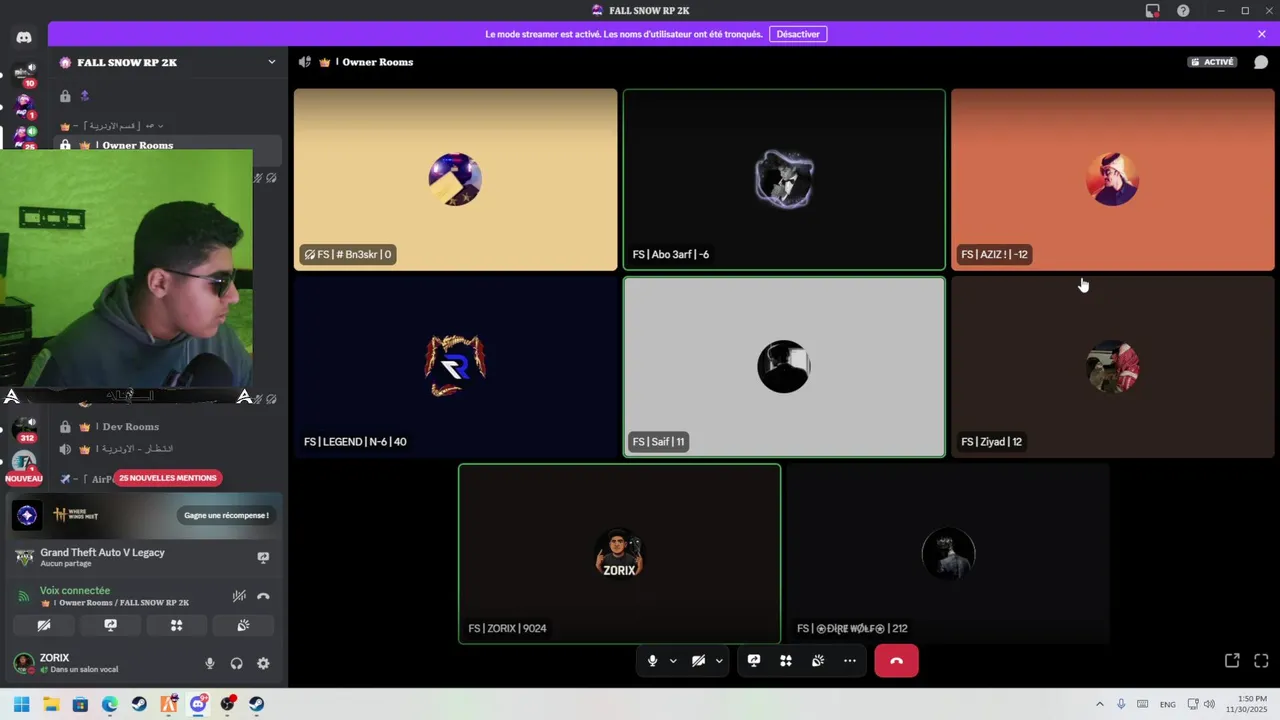Expand FALL SNOW RP 2K server menu
Screen dimensions: 1280x720
point(271,62)
